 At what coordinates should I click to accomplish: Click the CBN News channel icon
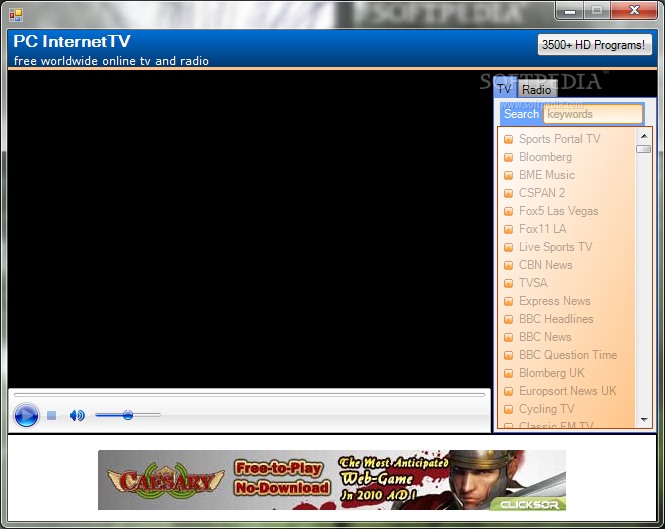[508, 266]
